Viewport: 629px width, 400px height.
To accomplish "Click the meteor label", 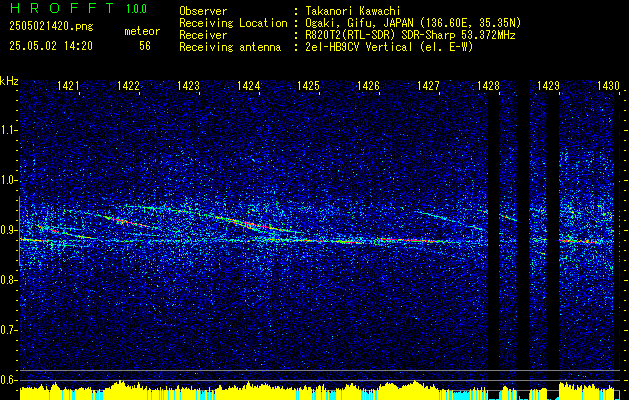I will (x=142, y=31).
